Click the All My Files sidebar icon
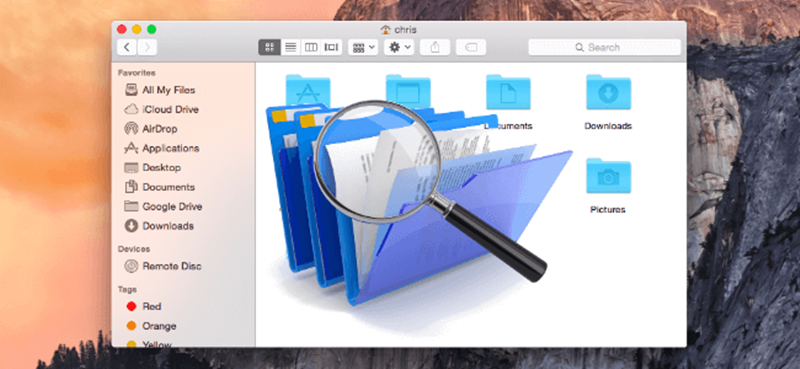 click(131, 90)
